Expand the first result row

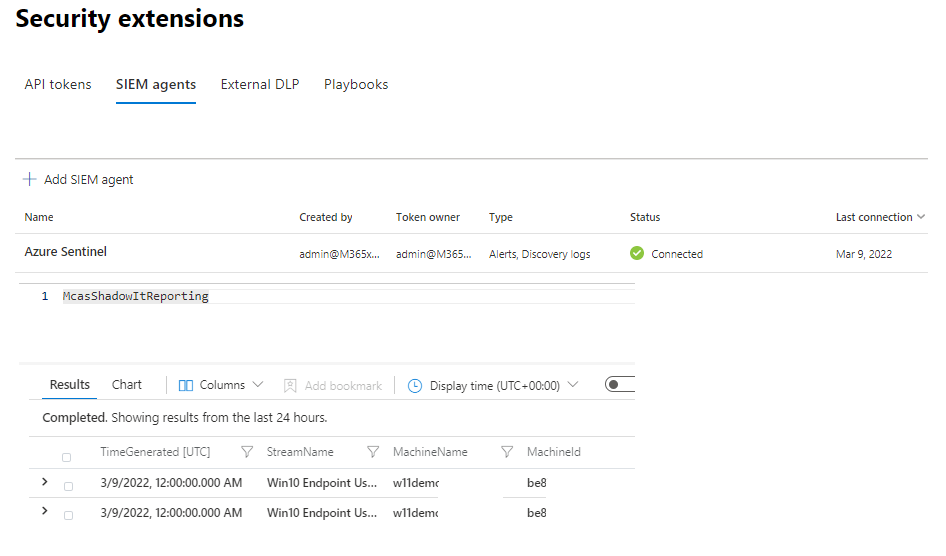[x=44, y=483]
